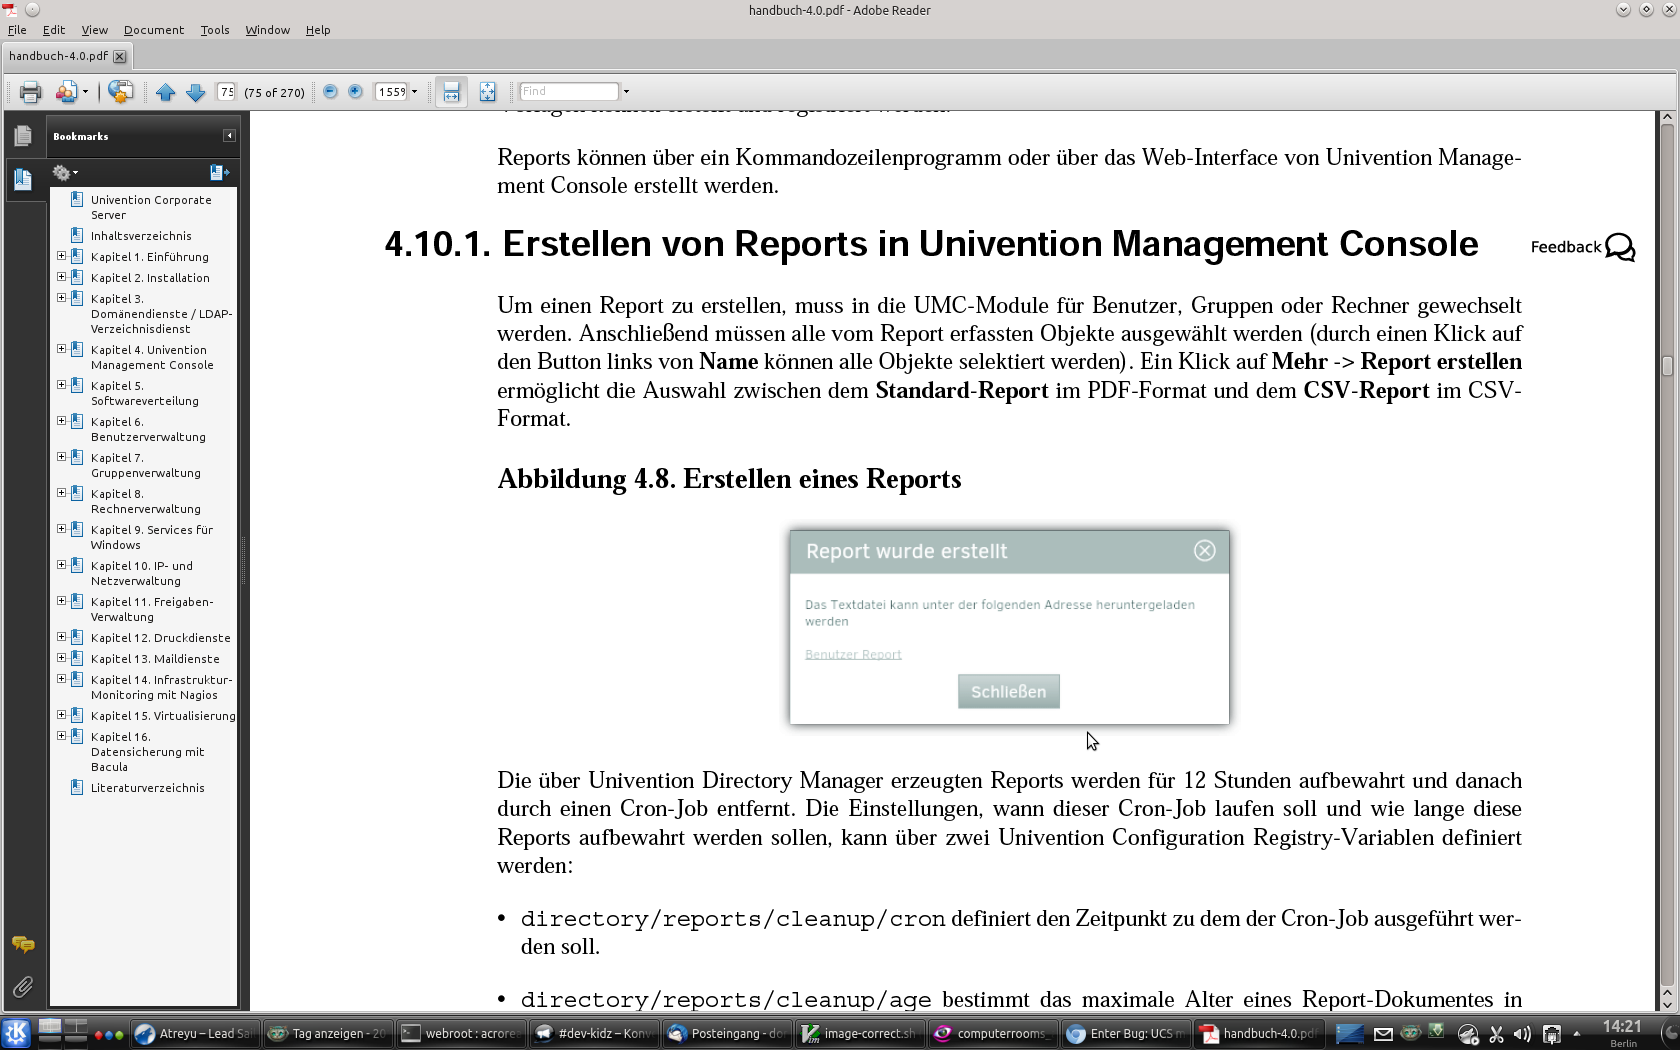Select the Literaturverzeichnis bookmark
Image resolution: width=1680 pixels, height=1050 pixels.
tap(147, 788)
